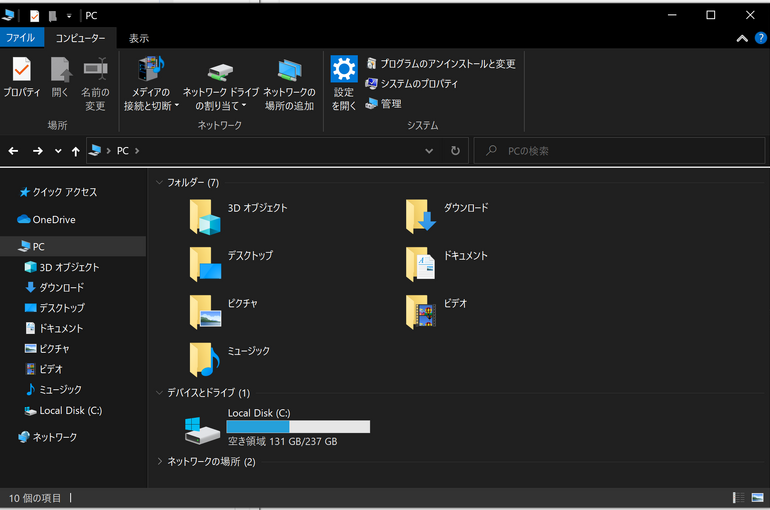Select デスクトップ in the sidebar
Viewport: 770px width, 510px height.
click(x=55, y=308)
